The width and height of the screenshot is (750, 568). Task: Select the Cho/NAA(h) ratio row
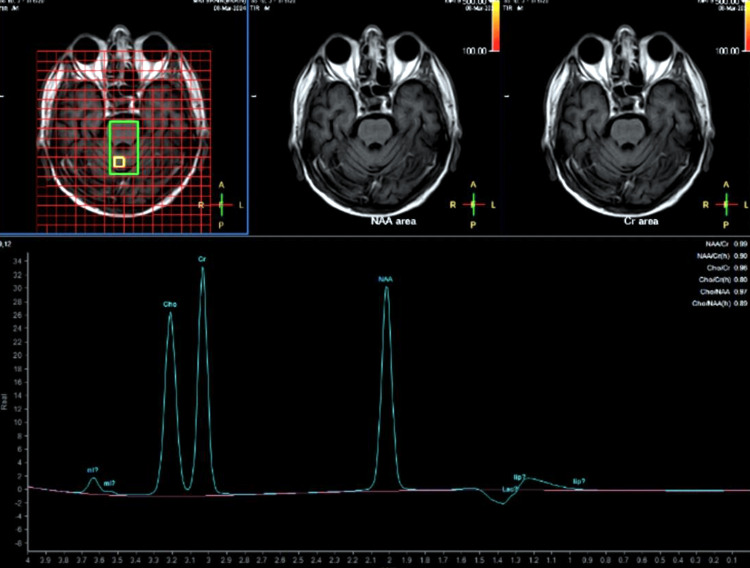720,304
